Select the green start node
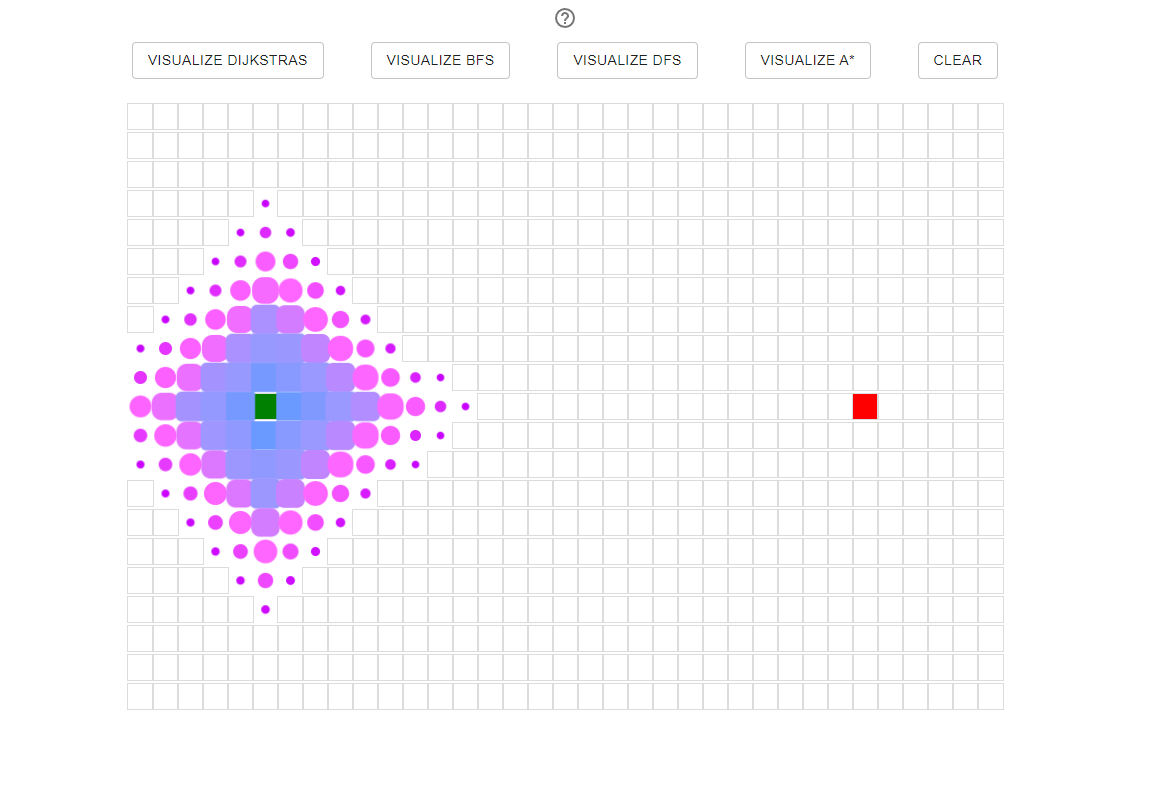This screenshot has width=1159, height=807. [x=265, y=406]
